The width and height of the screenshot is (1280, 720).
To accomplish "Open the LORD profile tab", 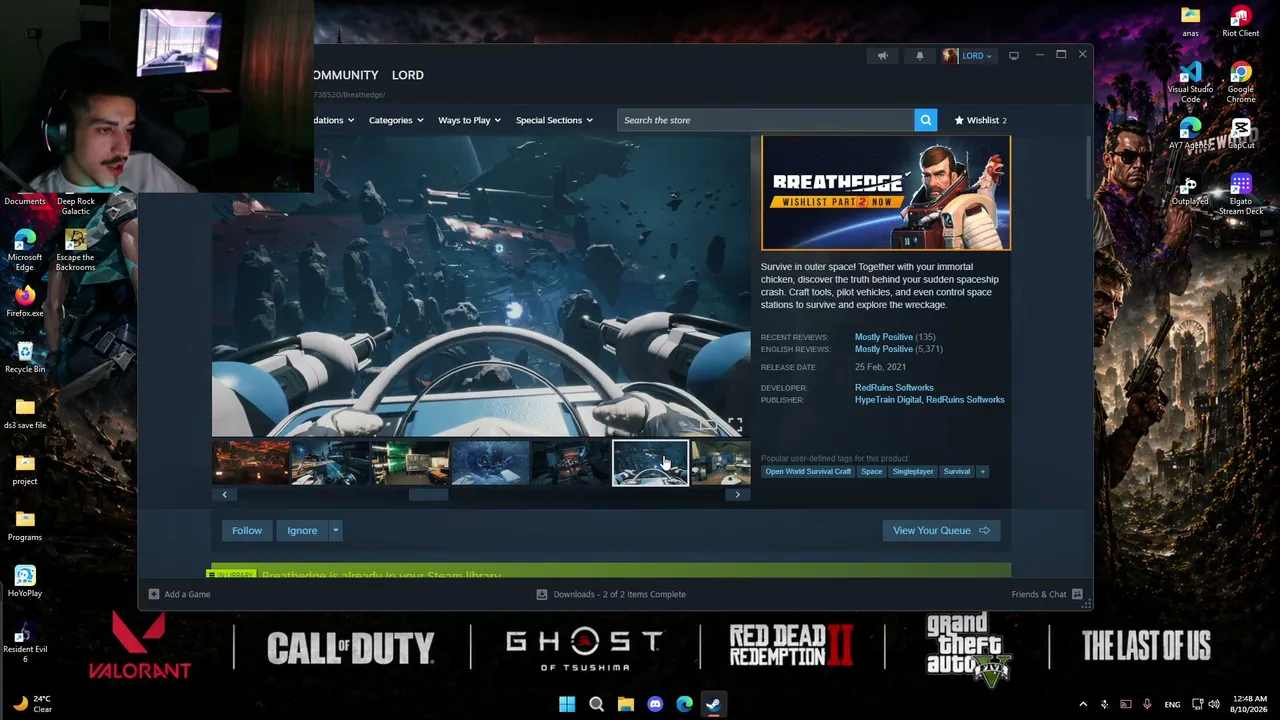I will [x=408, y=75].
